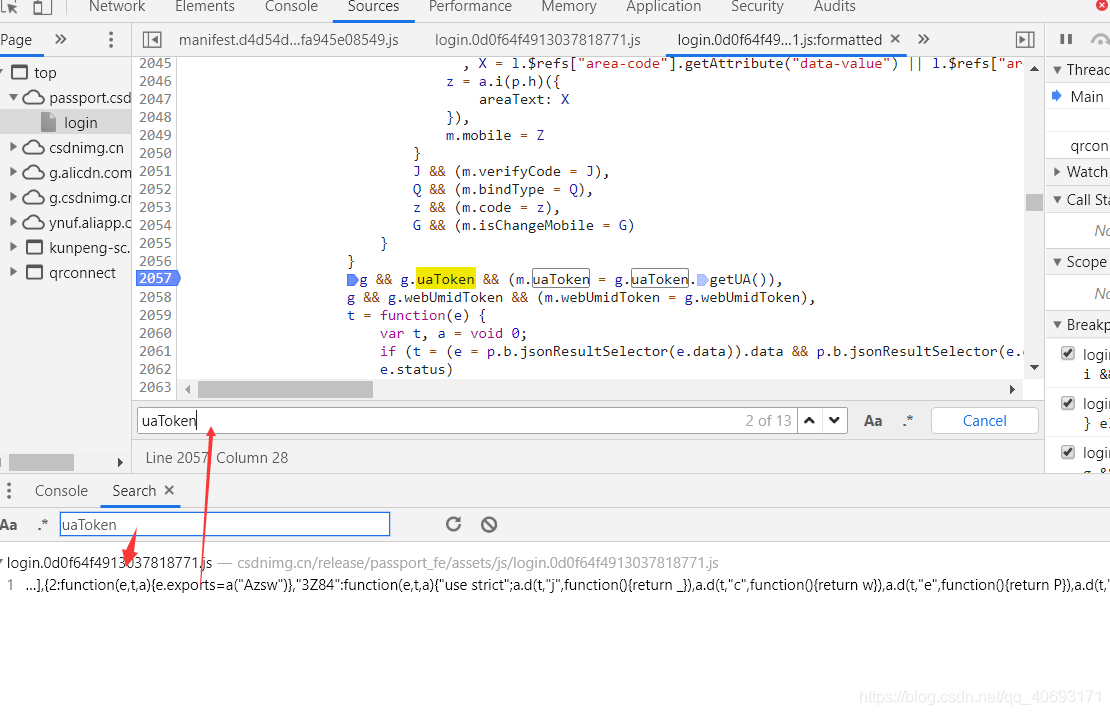This screenshot has width=1110, height=715.
Task: Expand the Watch section
Action: pyautogui.click(x=1058, y=172)
